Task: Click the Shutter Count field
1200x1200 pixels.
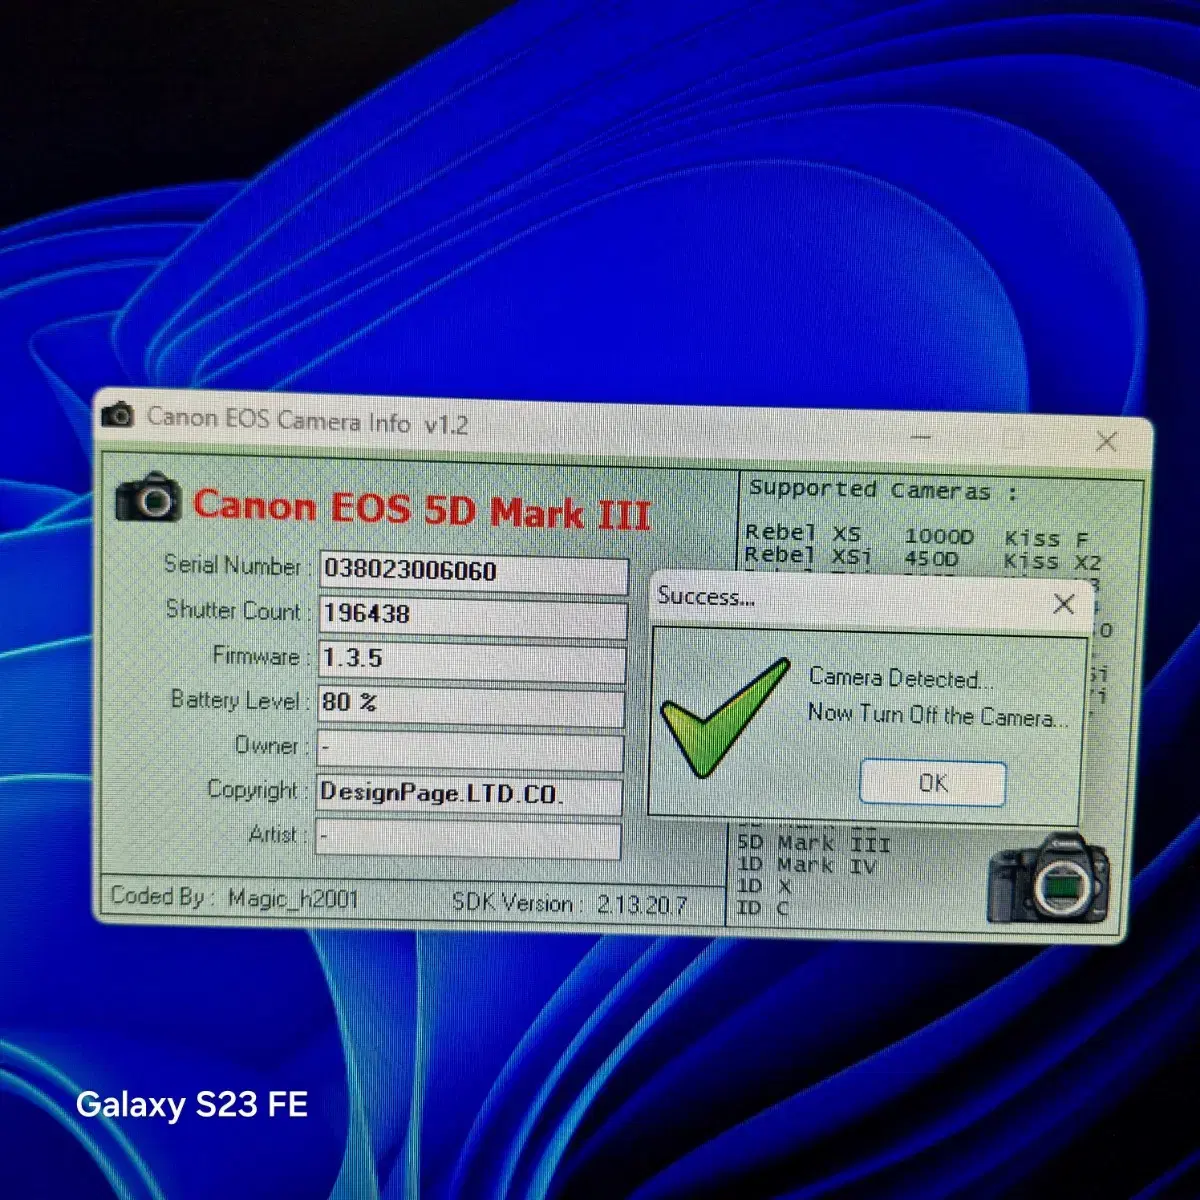Action: (472, 616)
